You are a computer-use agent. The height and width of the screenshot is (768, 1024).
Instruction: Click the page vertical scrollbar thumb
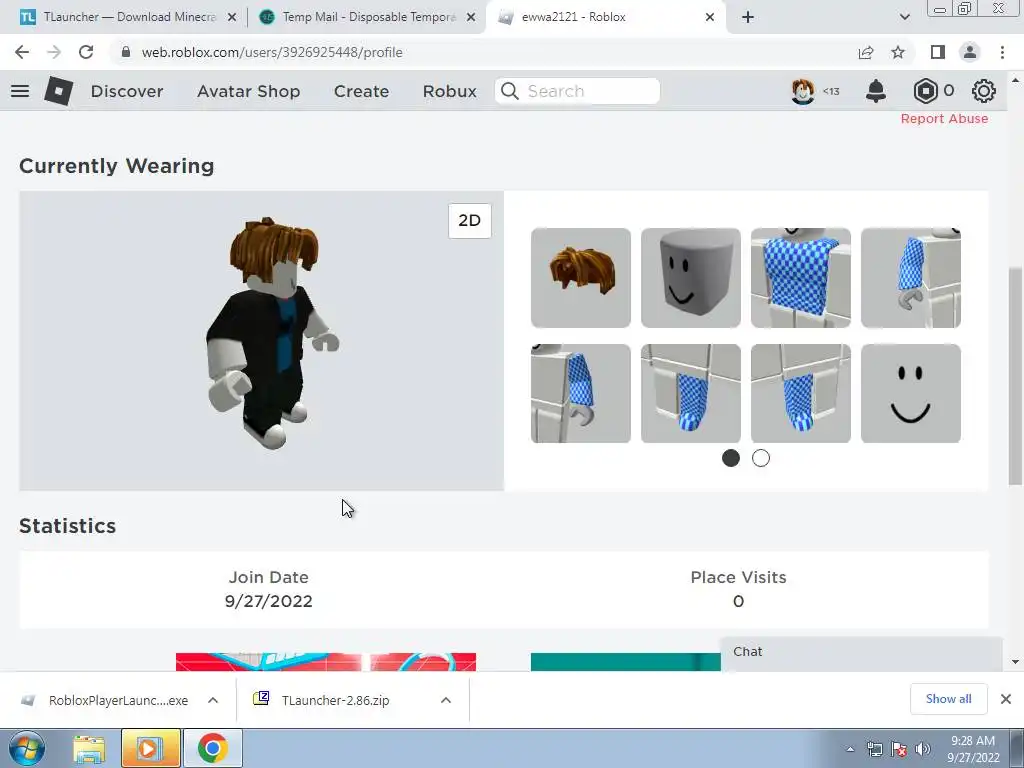1015,376
